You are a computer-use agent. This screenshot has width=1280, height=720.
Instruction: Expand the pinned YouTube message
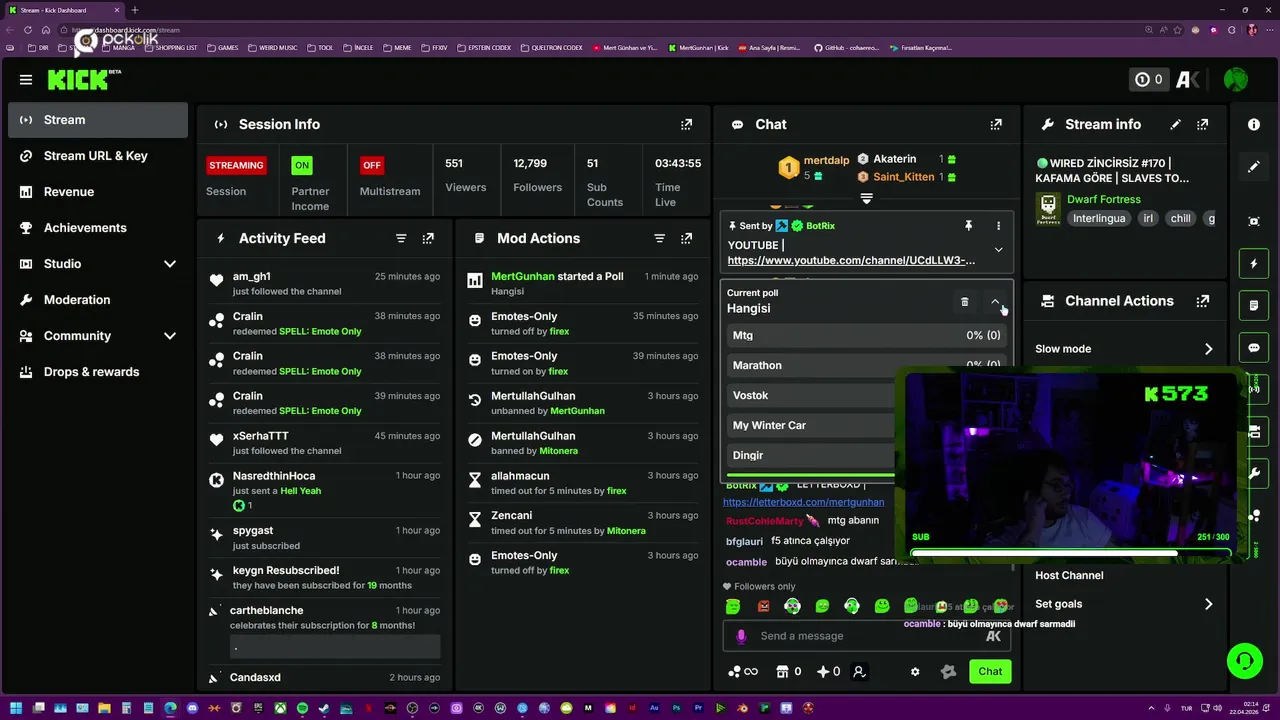coord(998,249)
